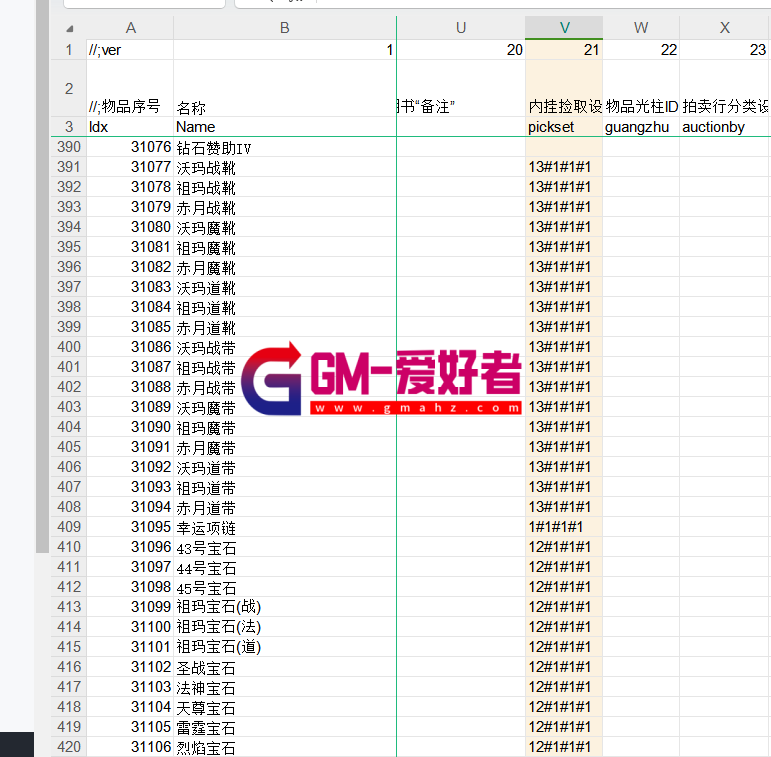Click the '物品光柱ID' cell
Screen dimensions: 771x757
click(x=641, y=88)
